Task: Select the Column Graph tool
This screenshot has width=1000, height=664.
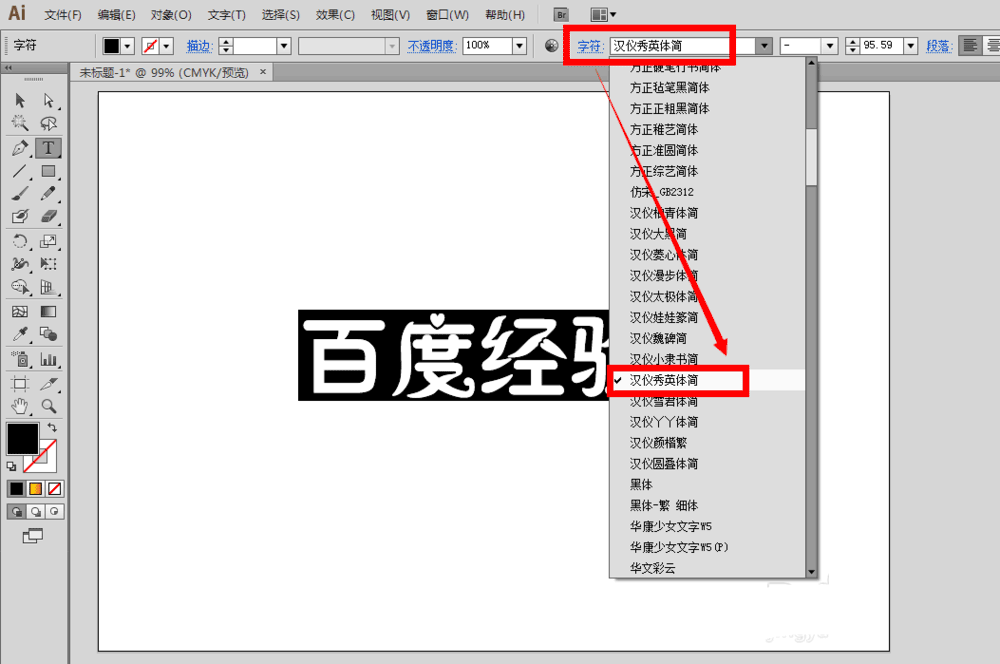Action: point(48,359)
